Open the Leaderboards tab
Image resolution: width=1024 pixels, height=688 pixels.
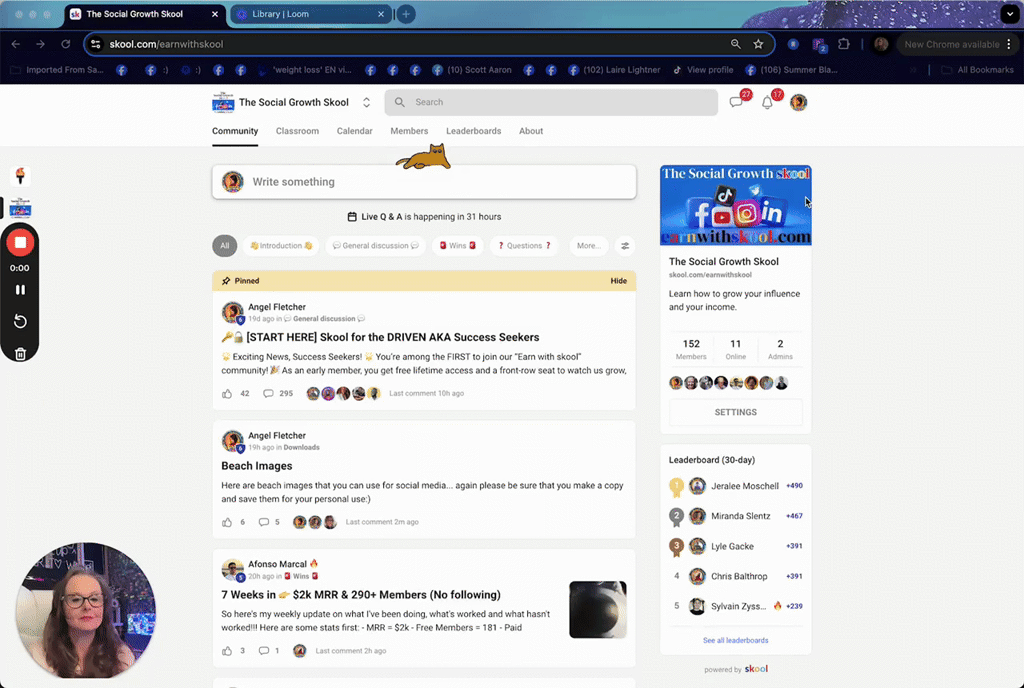(x=473, y=131)
